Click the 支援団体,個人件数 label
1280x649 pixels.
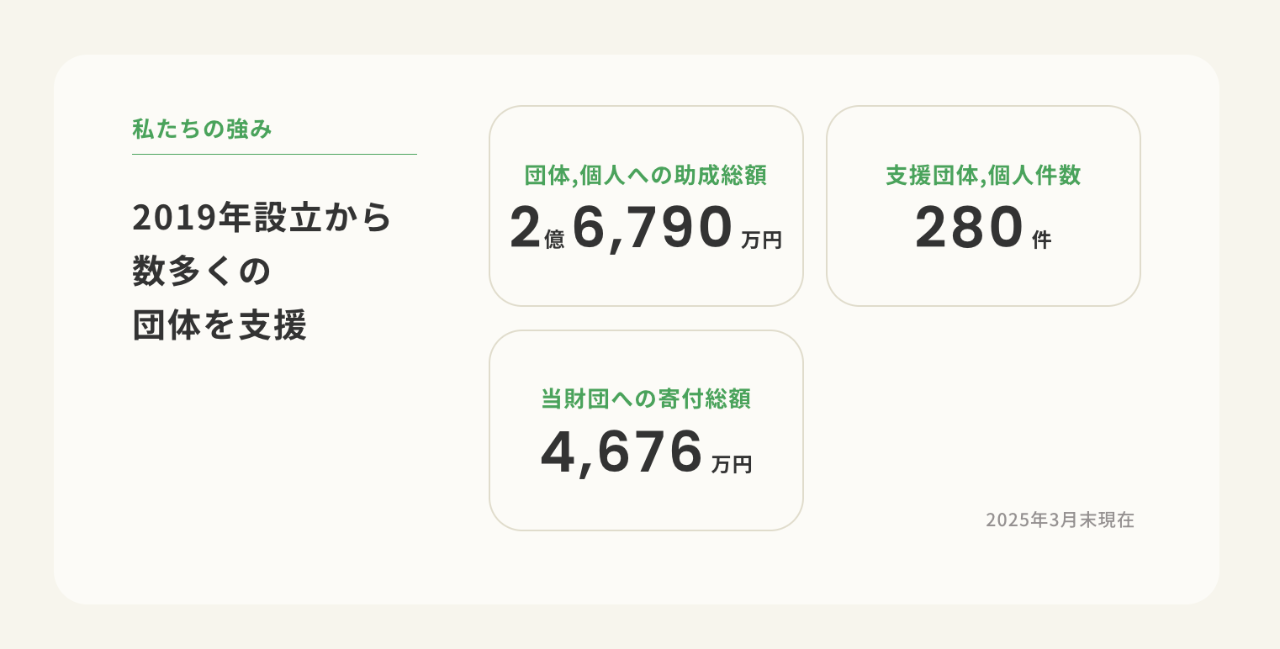click(983, 176)
